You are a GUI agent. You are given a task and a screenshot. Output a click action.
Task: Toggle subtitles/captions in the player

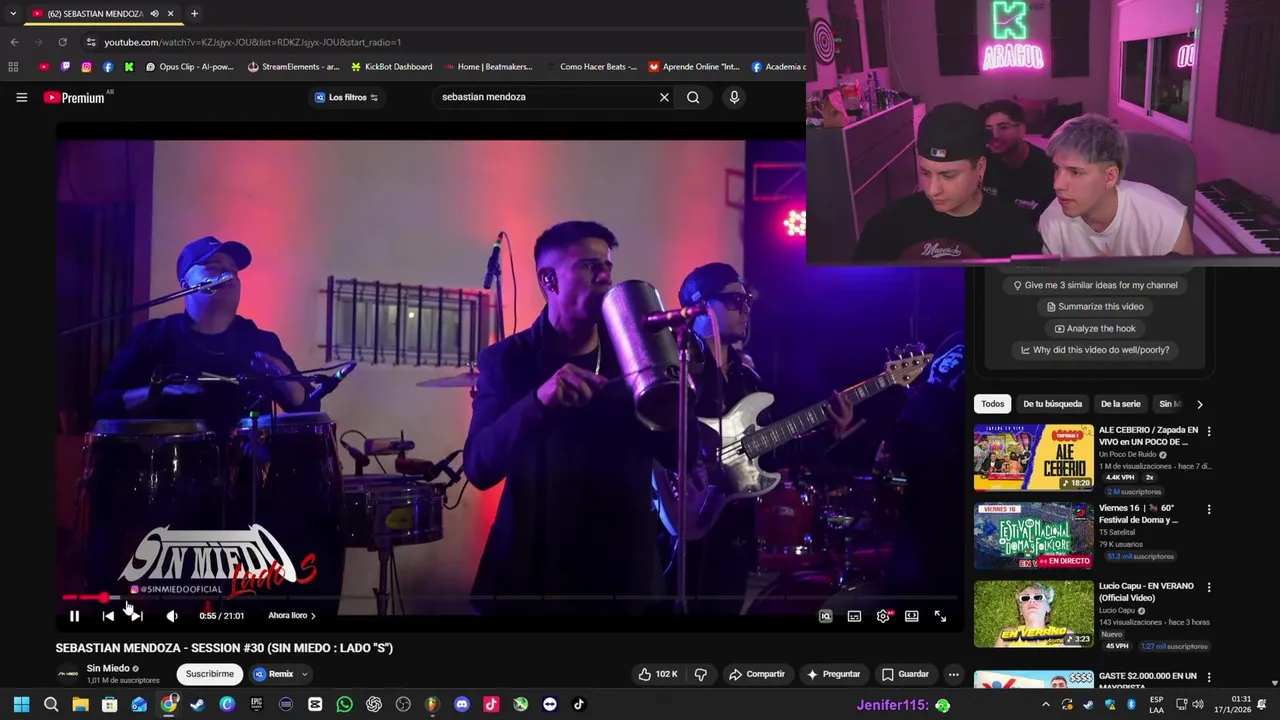point(854,616)
